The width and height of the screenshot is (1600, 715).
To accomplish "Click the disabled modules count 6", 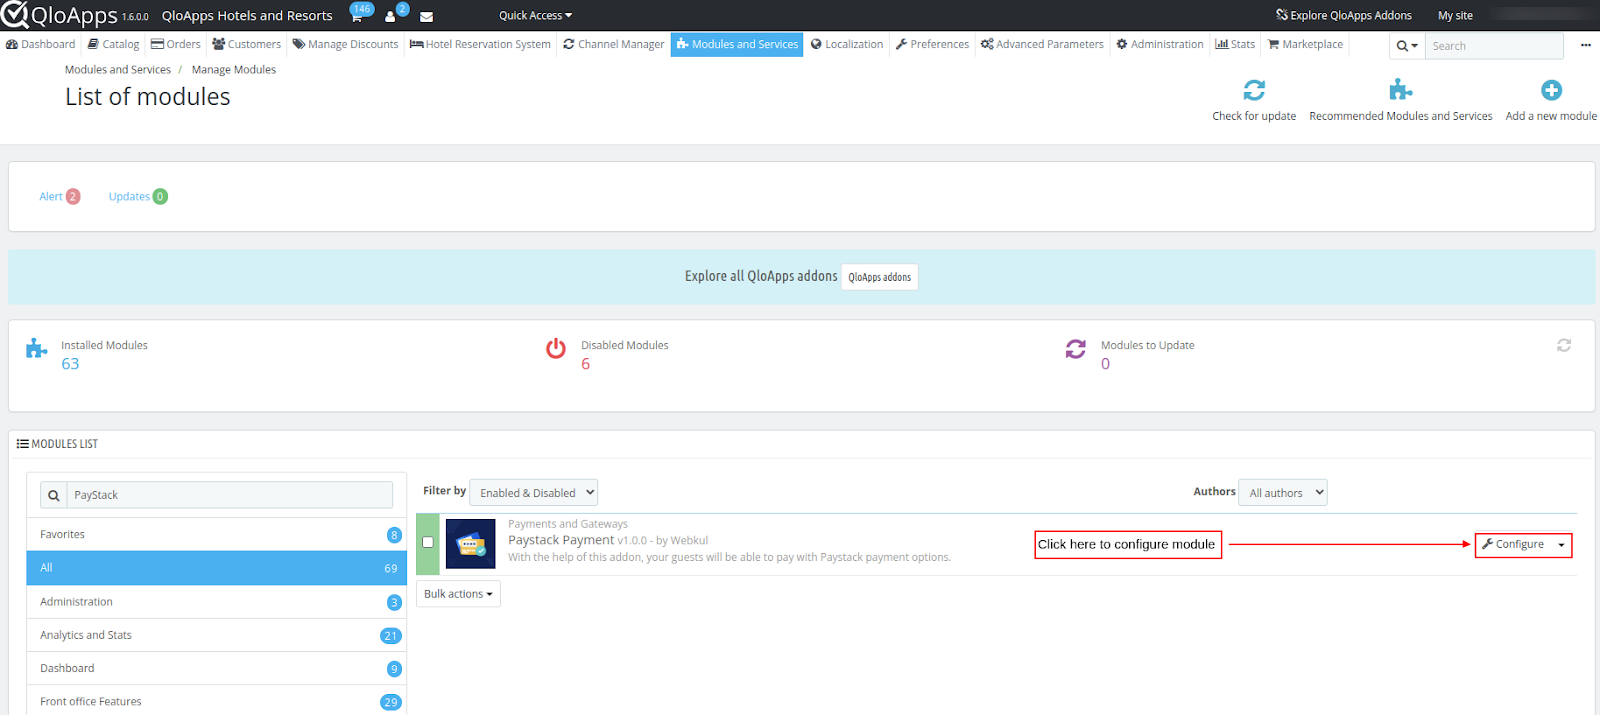I will point(586,364).
